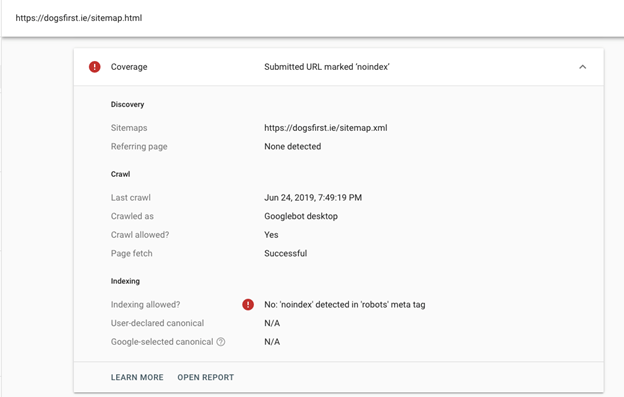Click the 'None detected' referring page value
The height and width of the screenshot is (397, 624).
pos(292,146)
